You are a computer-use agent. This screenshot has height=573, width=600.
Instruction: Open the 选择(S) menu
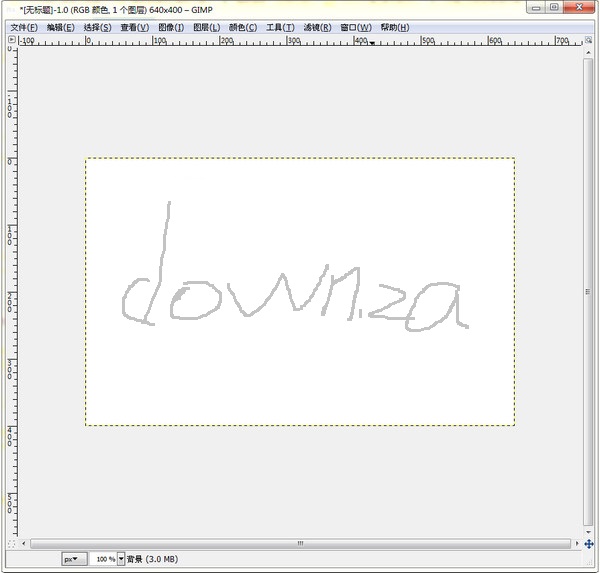97,27
